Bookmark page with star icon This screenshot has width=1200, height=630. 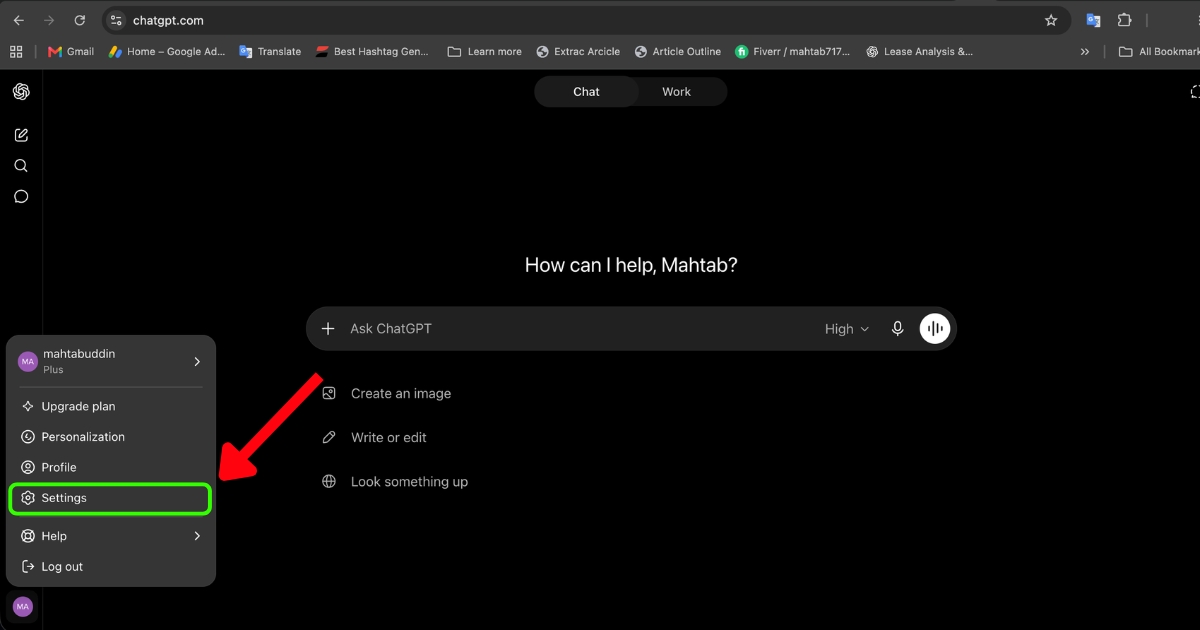tap(1051, 20)
